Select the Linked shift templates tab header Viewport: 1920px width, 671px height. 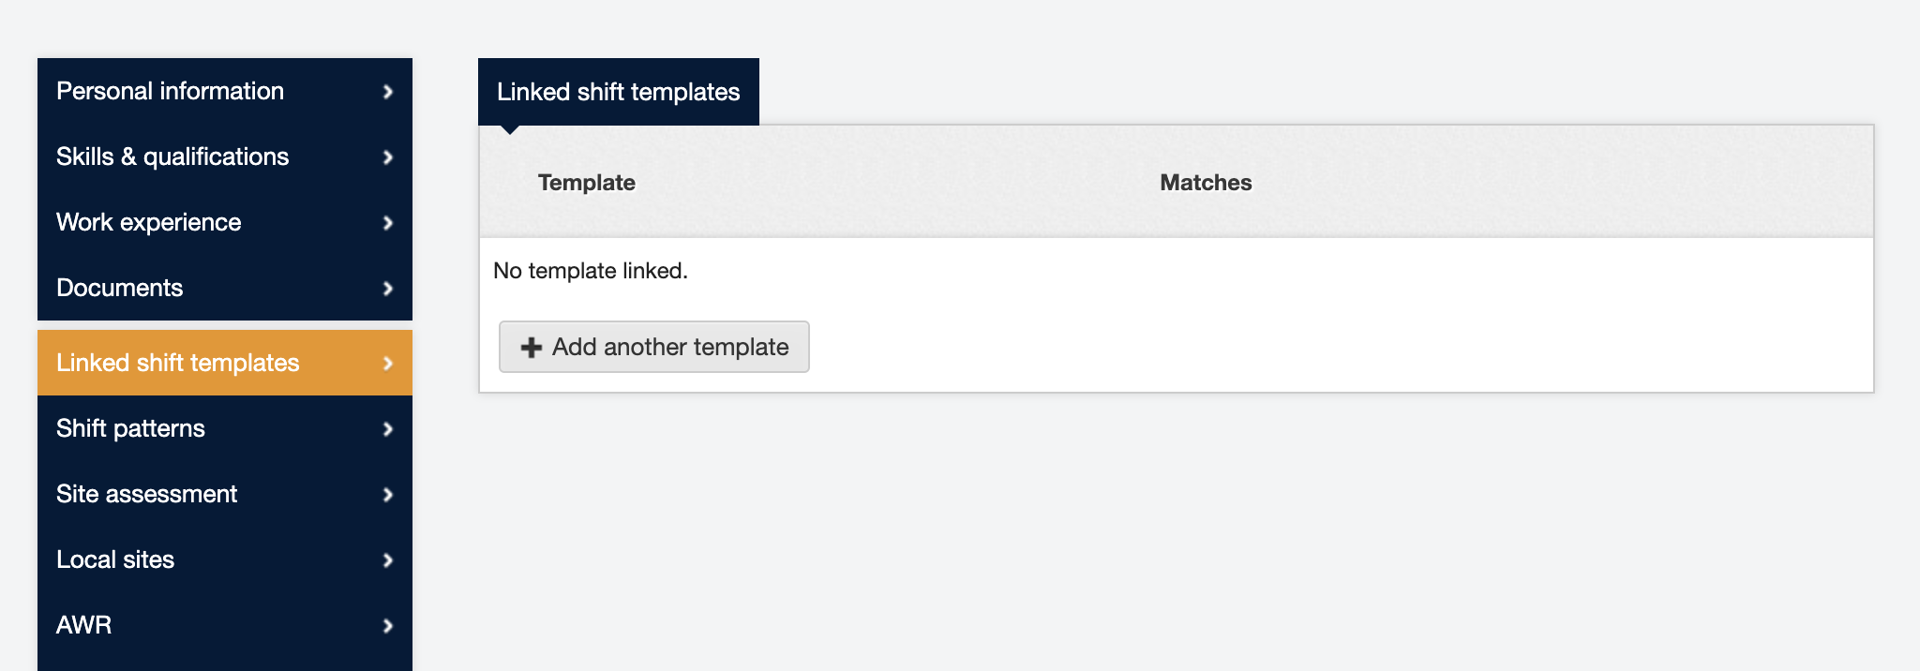pyautogui.click(x=618, y=92)
